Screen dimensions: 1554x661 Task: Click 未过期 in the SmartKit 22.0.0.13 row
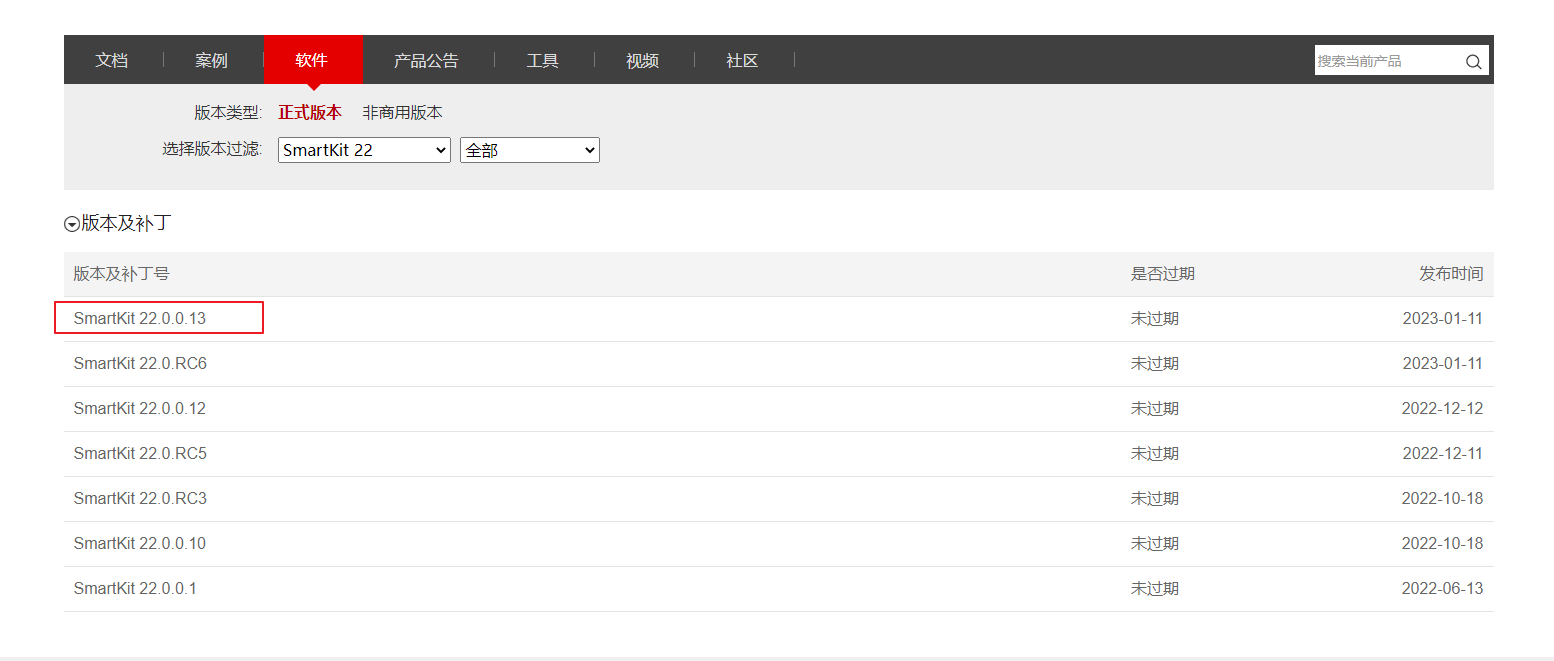[1155, 319]
